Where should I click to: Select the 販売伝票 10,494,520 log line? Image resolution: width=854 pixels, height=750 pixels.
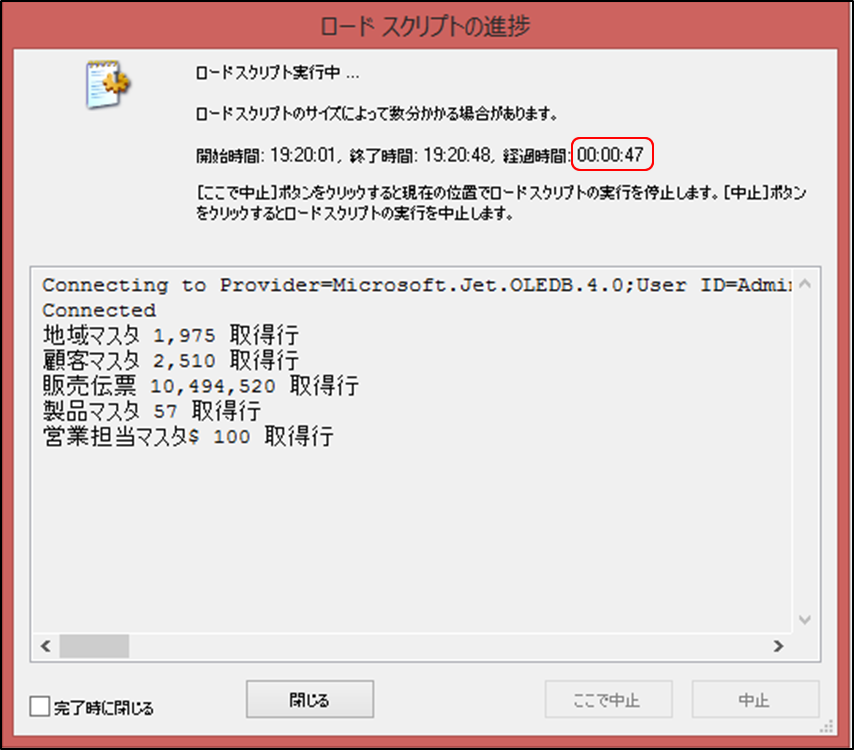[x=200, y=386]
